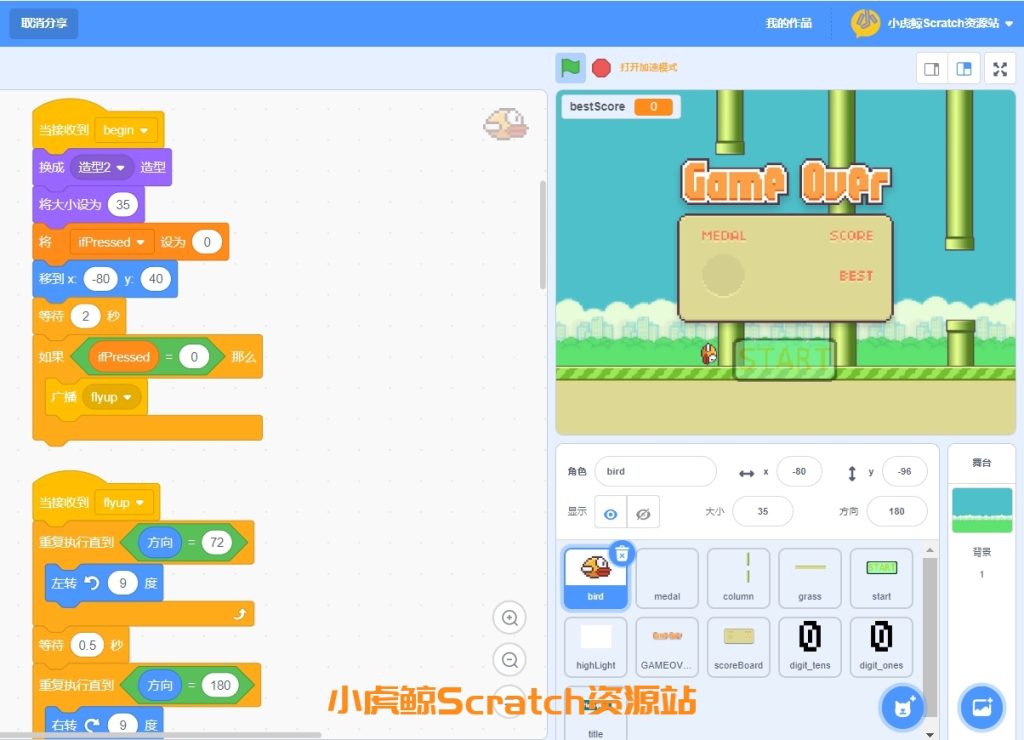Switch to small stage layout
1024x740 pixels.
click(x=931, y=68)
